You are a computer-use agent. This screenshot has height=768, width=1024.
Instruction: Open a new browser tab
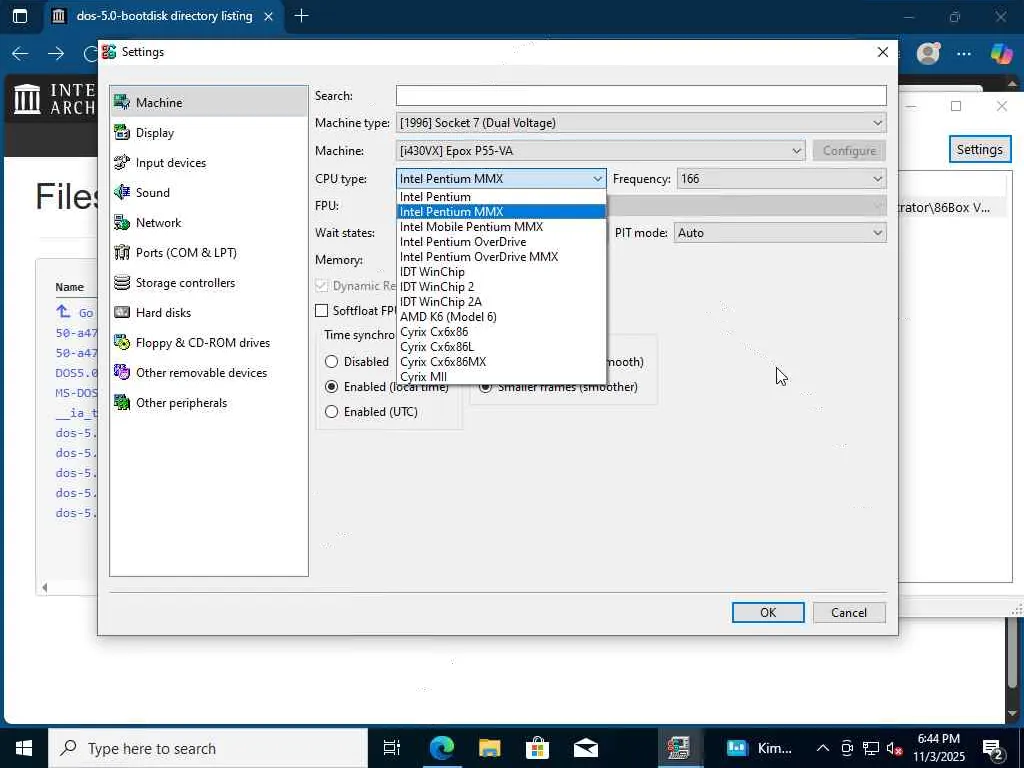[x=301, y=16]
